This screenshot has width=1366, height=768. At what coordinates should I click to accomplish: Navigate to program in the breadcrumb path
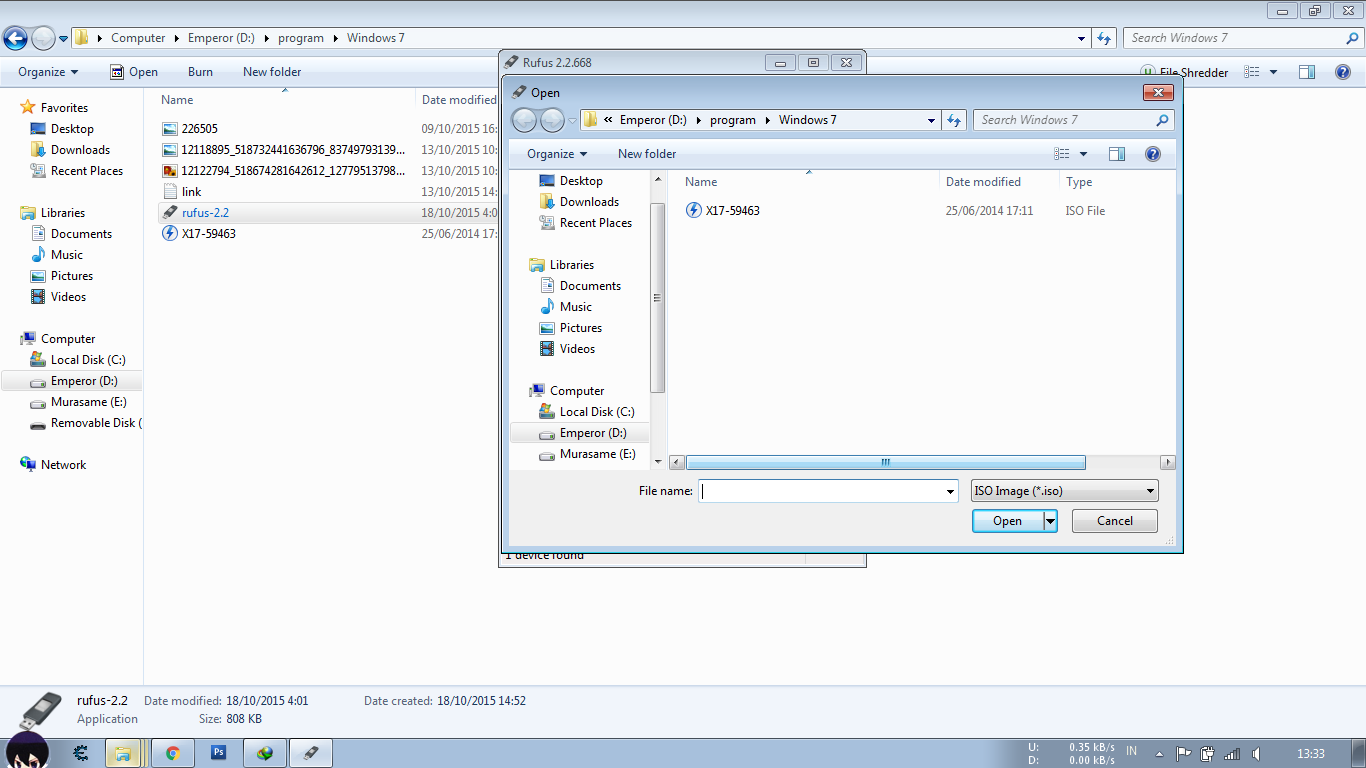(x=733, y=119)
